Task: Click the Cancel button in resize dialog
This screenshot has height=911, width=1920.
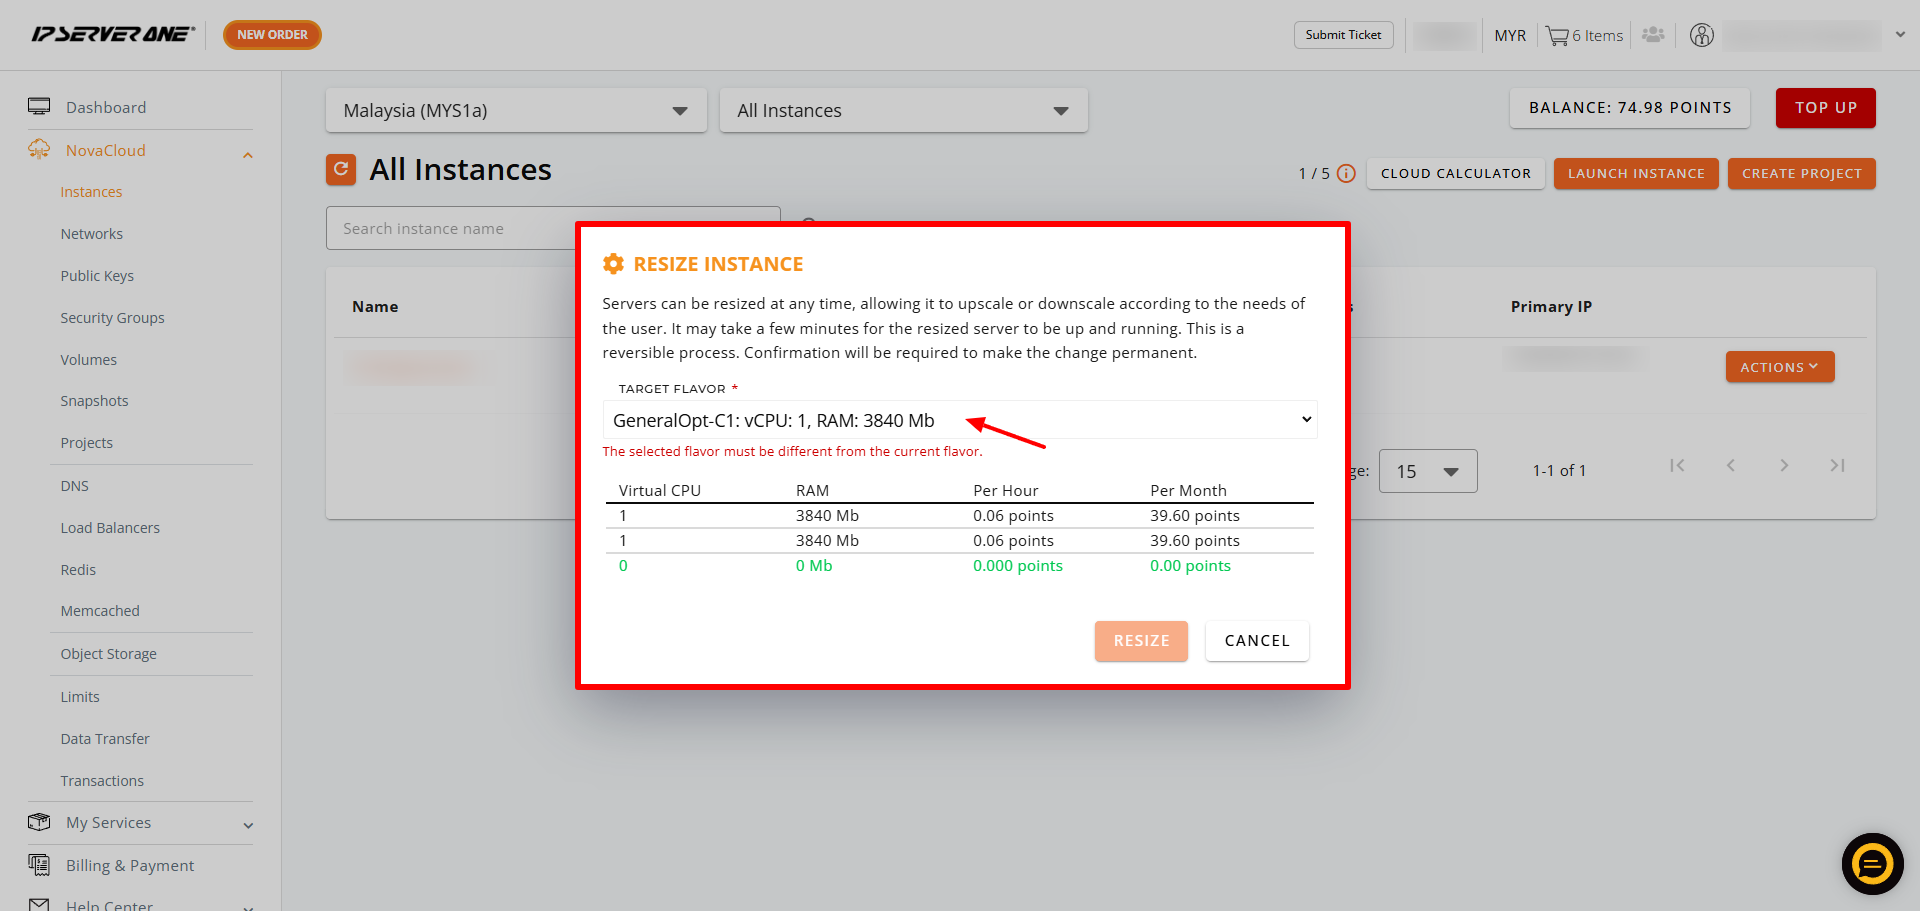Action: pos(1257,641)
